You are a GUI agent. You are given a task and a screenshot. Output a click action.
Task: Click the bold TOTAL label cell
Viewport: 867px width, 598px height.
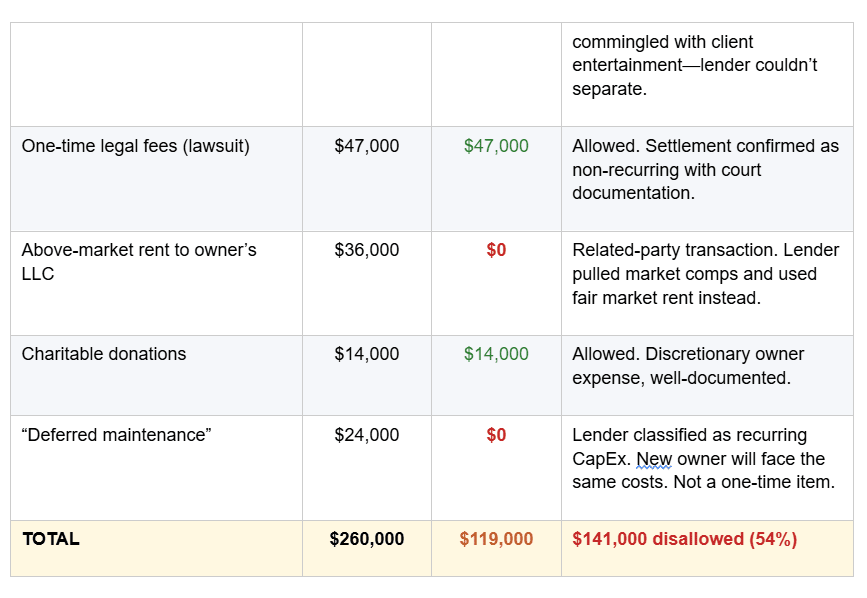point(51,539)
